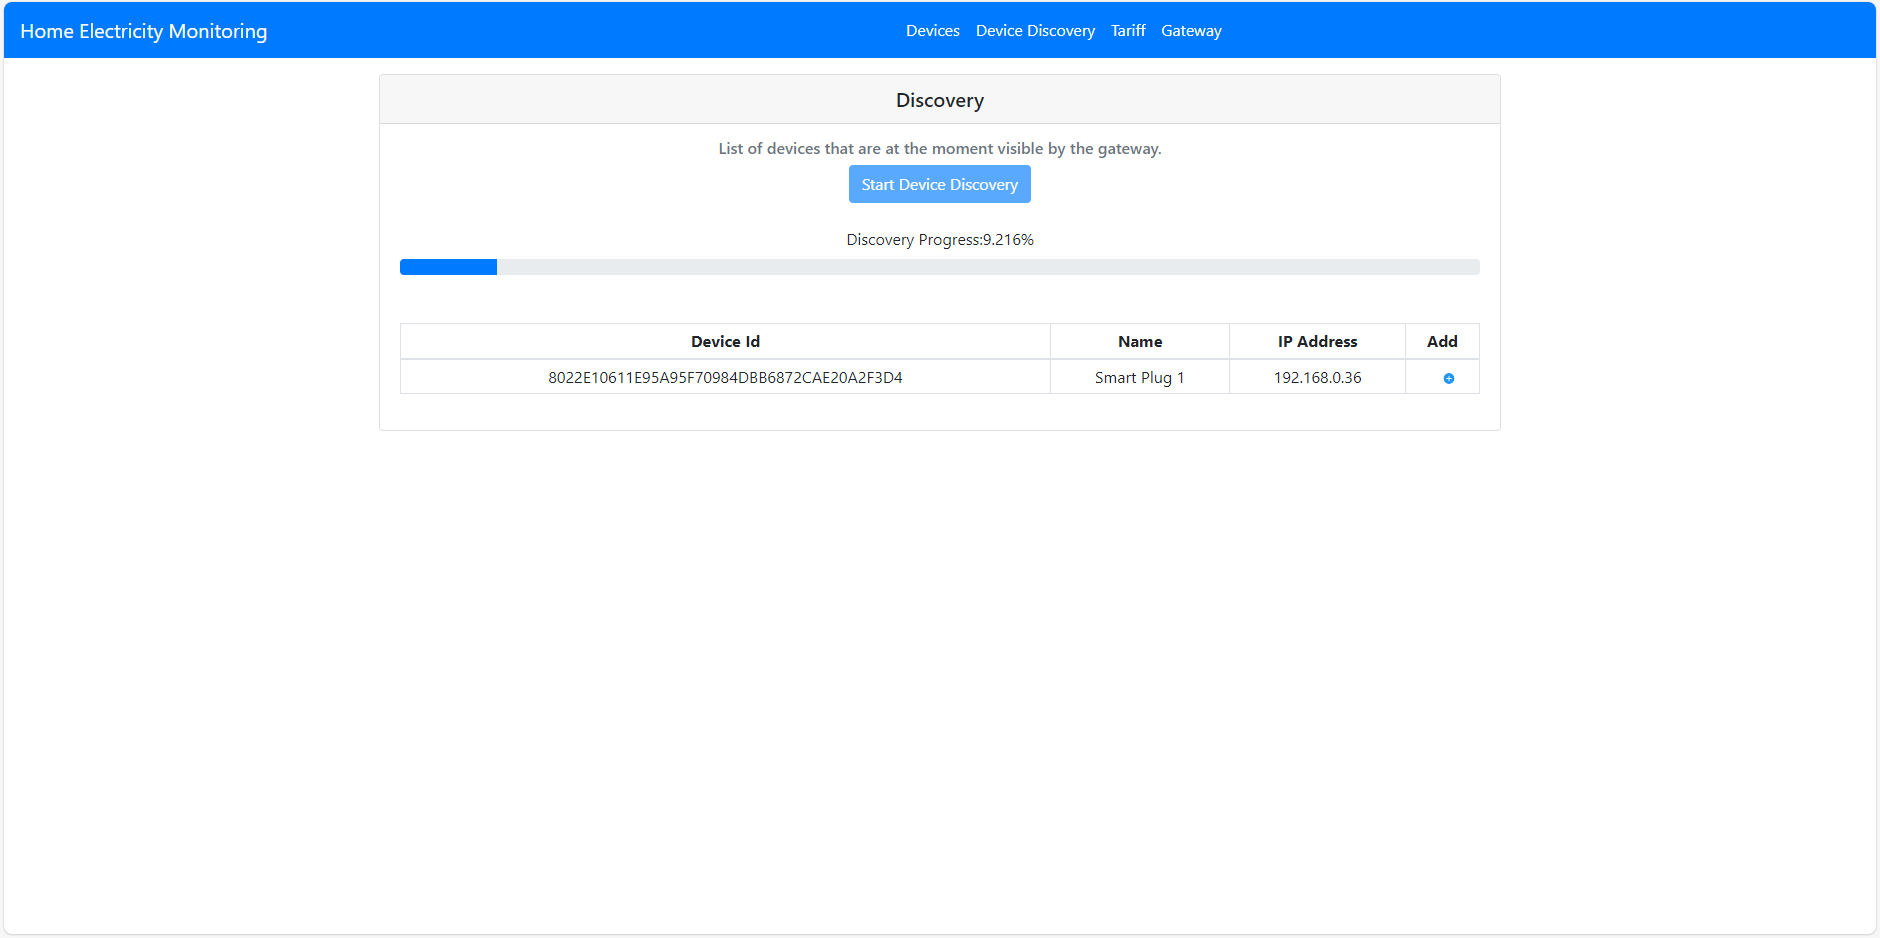
Task: Click the Smart Plug 1 name cell
Action: [1139, 377]
